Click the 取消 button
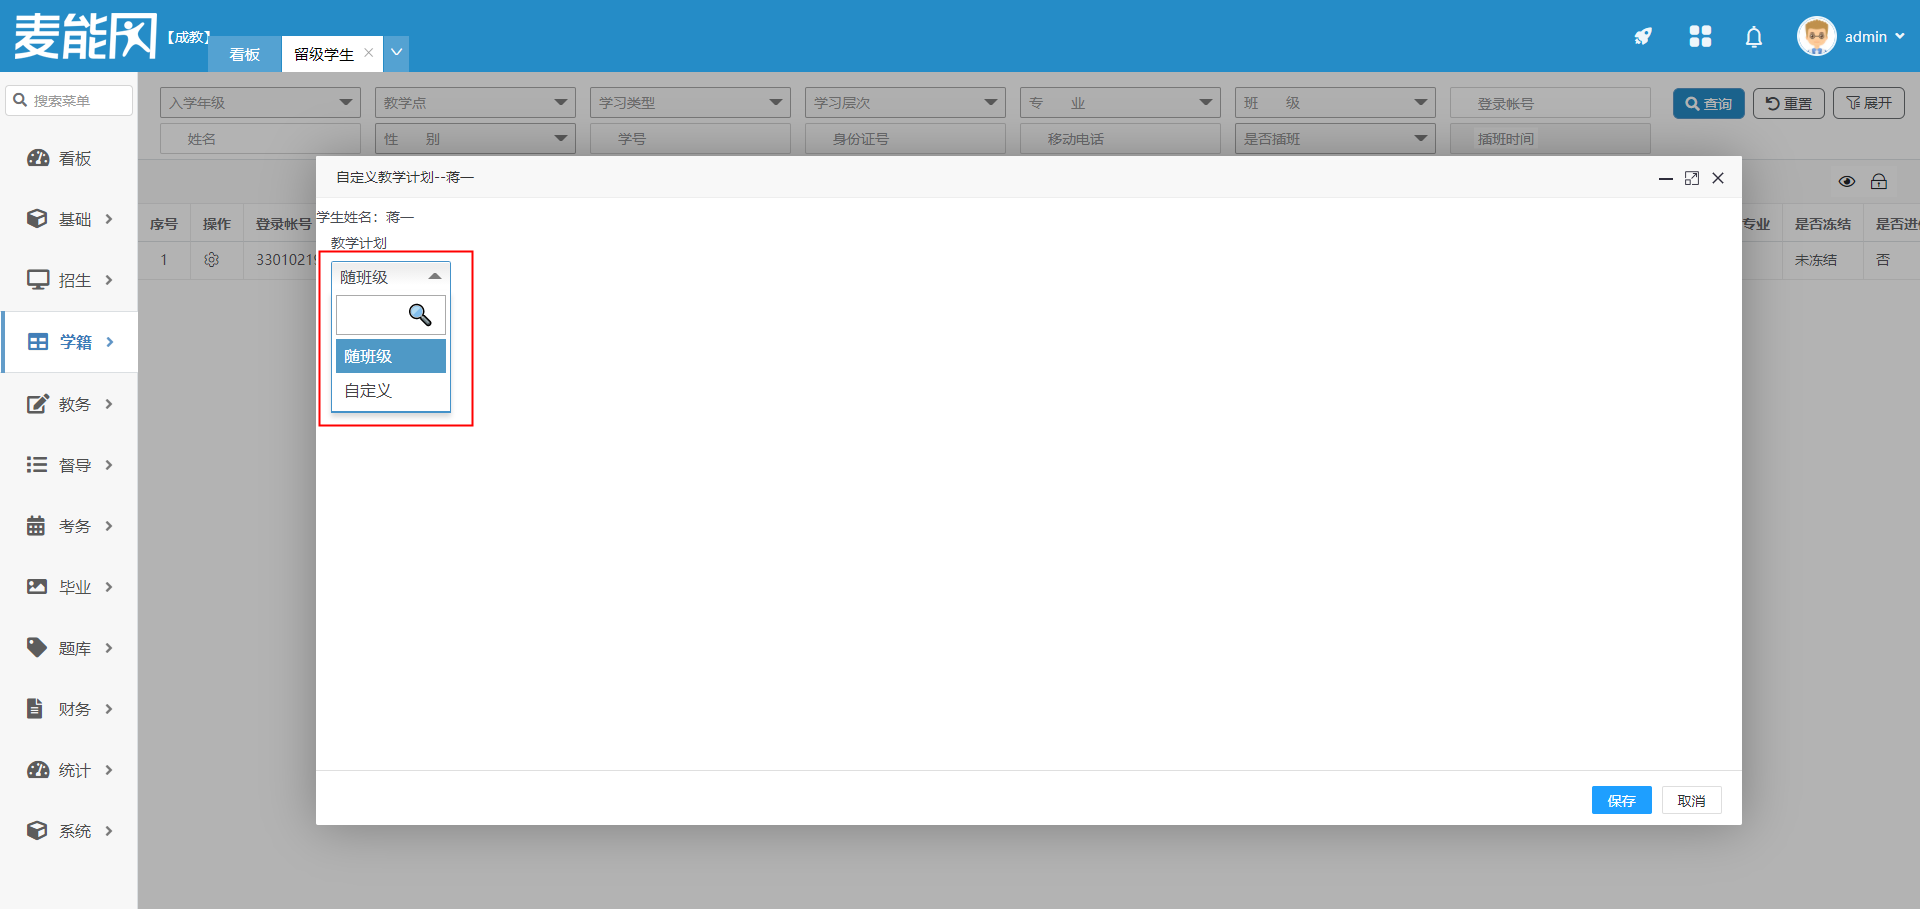The height and width of the screenshot is (909, 1920). (x=1691, y=801)
